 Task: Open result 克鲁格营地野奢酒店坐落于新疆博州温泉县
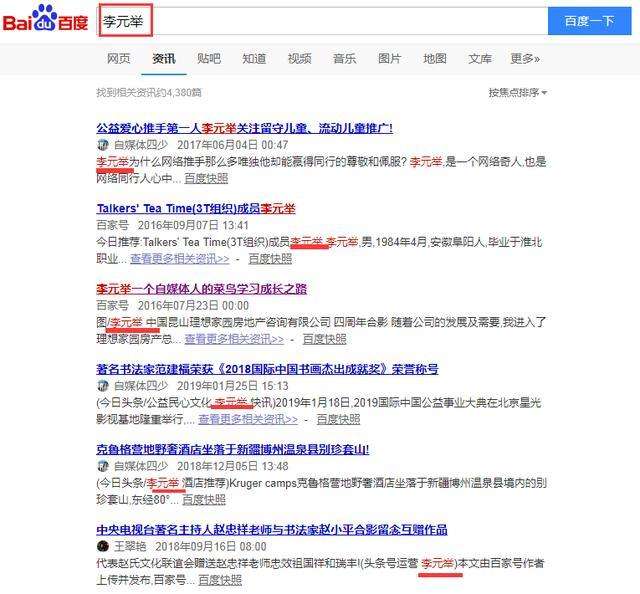(233, 449)
